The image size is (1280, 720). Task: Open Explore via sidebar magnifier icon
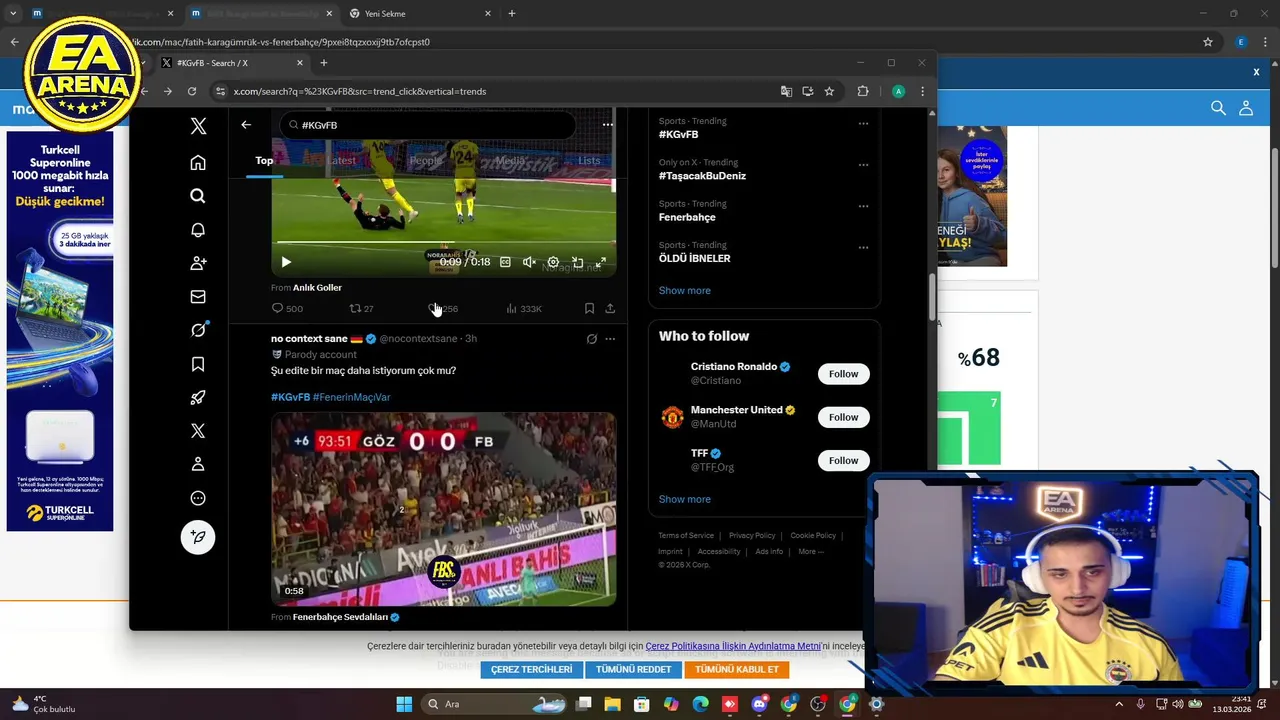click(x=198, y=196)
